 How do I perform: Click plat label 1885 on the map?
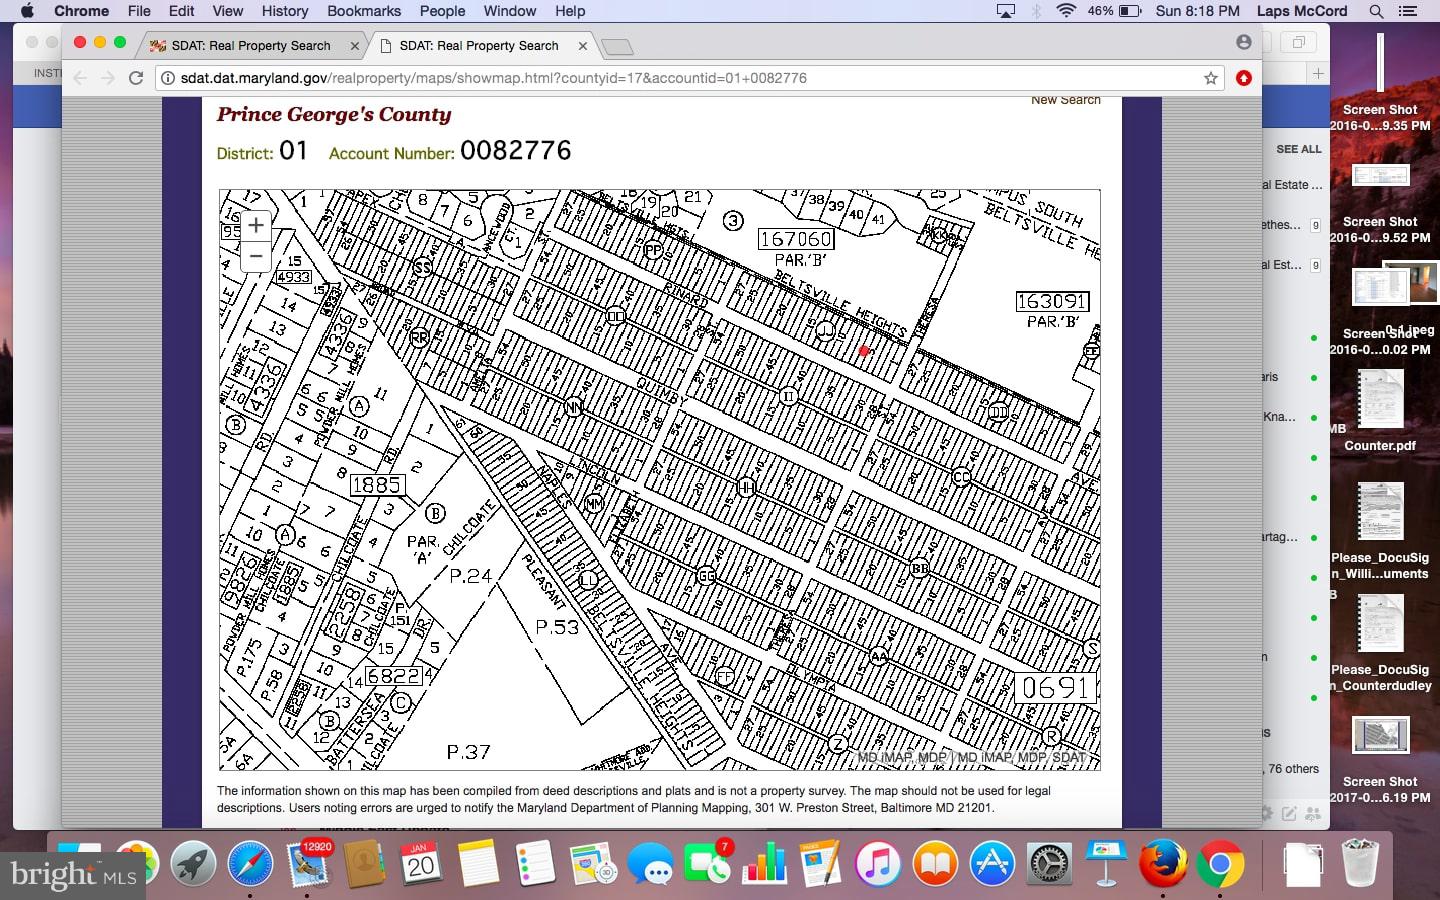point(377,485)
